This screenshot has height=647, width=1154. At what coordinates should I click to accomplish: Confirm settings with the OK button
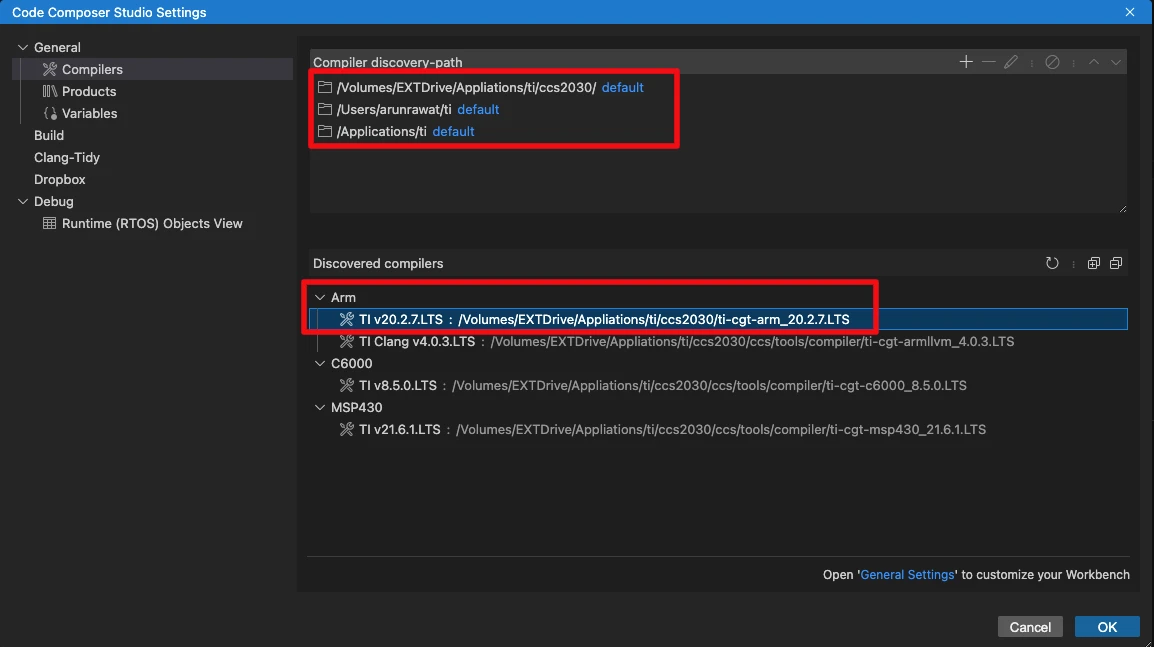pyautogui.click(x=1107, y=627)
